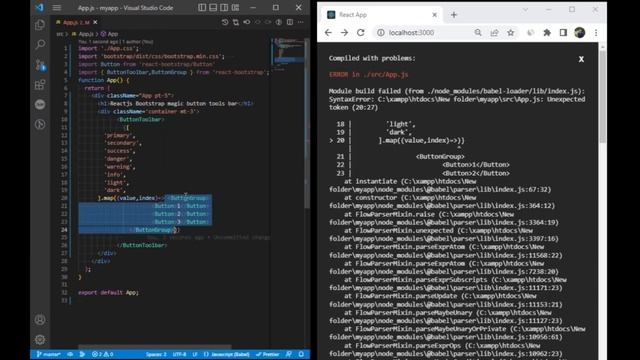Click 'ERROR in ./src/App.js' text
This screenshot has width=640, height=360.
[x=369, y=75]
